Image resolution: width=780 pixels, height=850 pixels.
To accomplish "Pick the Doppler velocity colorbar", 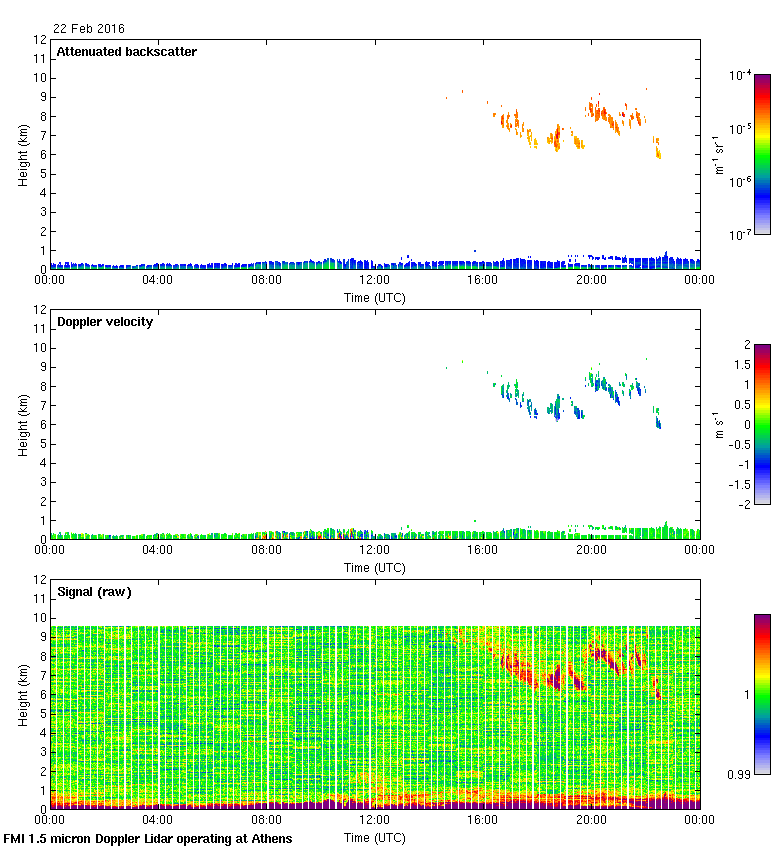I will tap(762, 424).
